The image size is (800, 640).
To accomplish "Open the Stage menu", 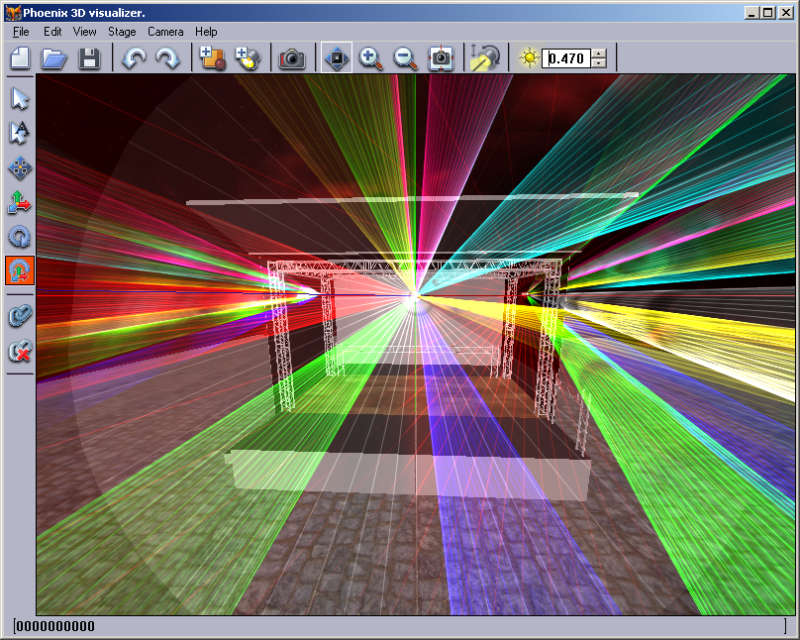I will (x=122, y=32).
